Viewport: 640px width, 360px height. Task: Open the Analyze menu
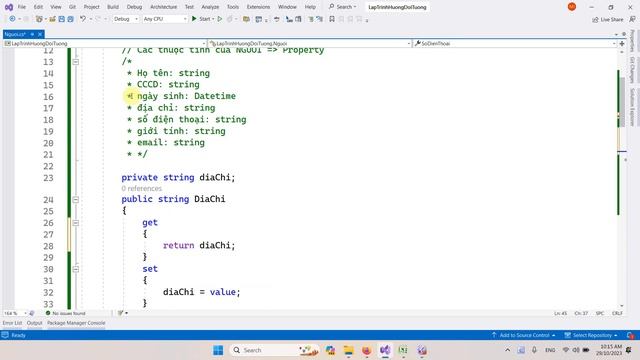[x=210, y=7]
